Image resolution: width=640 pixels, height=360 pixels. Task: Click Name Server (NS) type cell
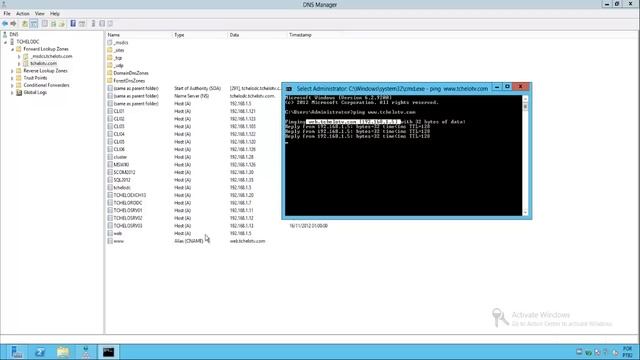click(x=191, y=96)
